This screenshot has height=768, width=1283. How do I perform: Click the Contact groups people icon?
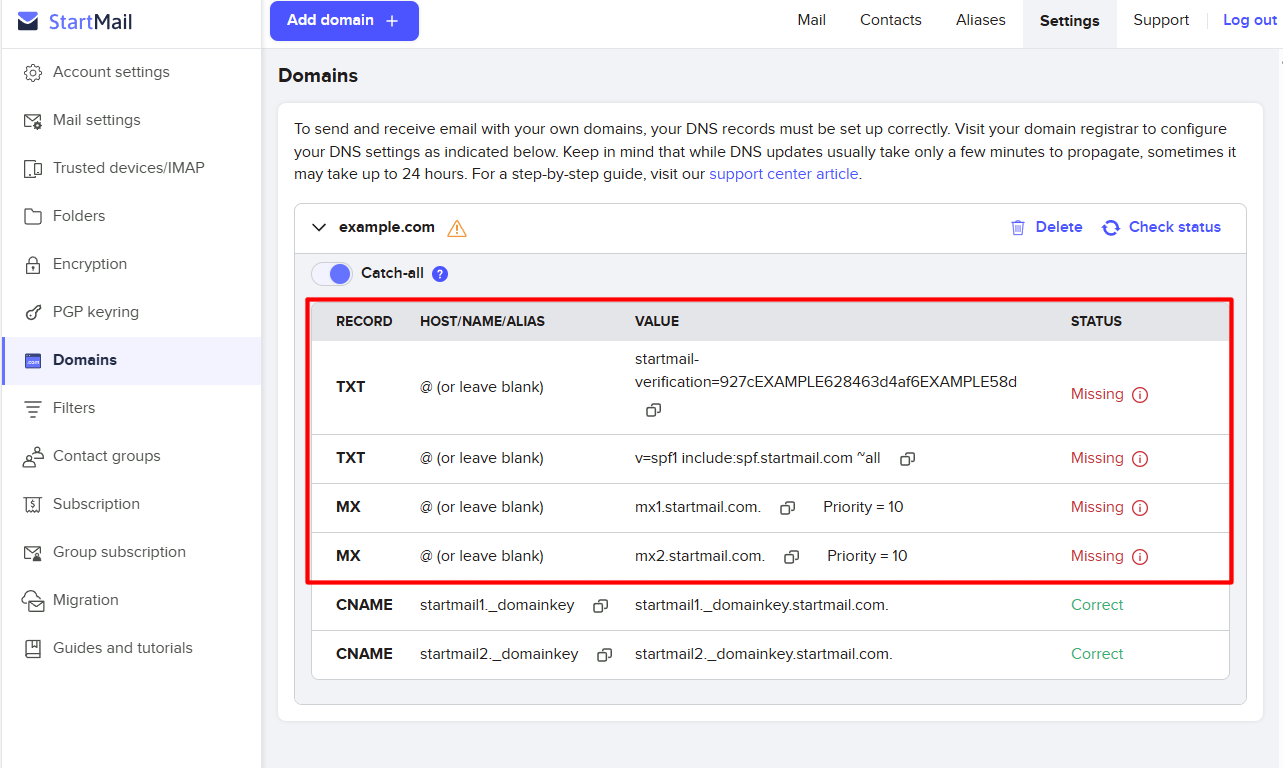click(x=33, y=457)
